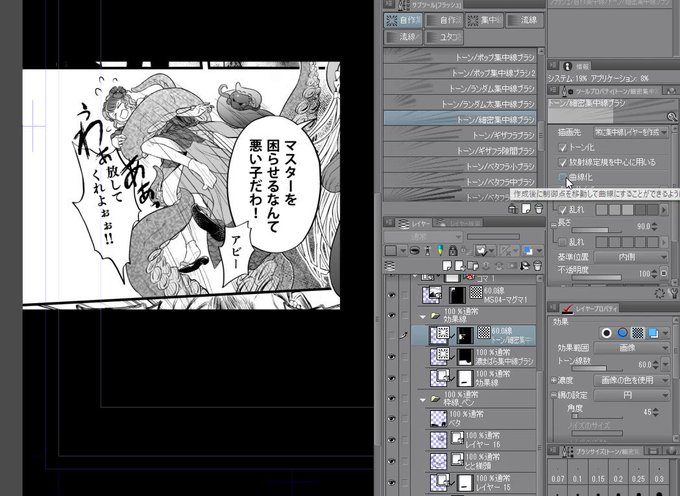
Task: Open the 効果範囲 dropdown
Action: pos(631,348)
